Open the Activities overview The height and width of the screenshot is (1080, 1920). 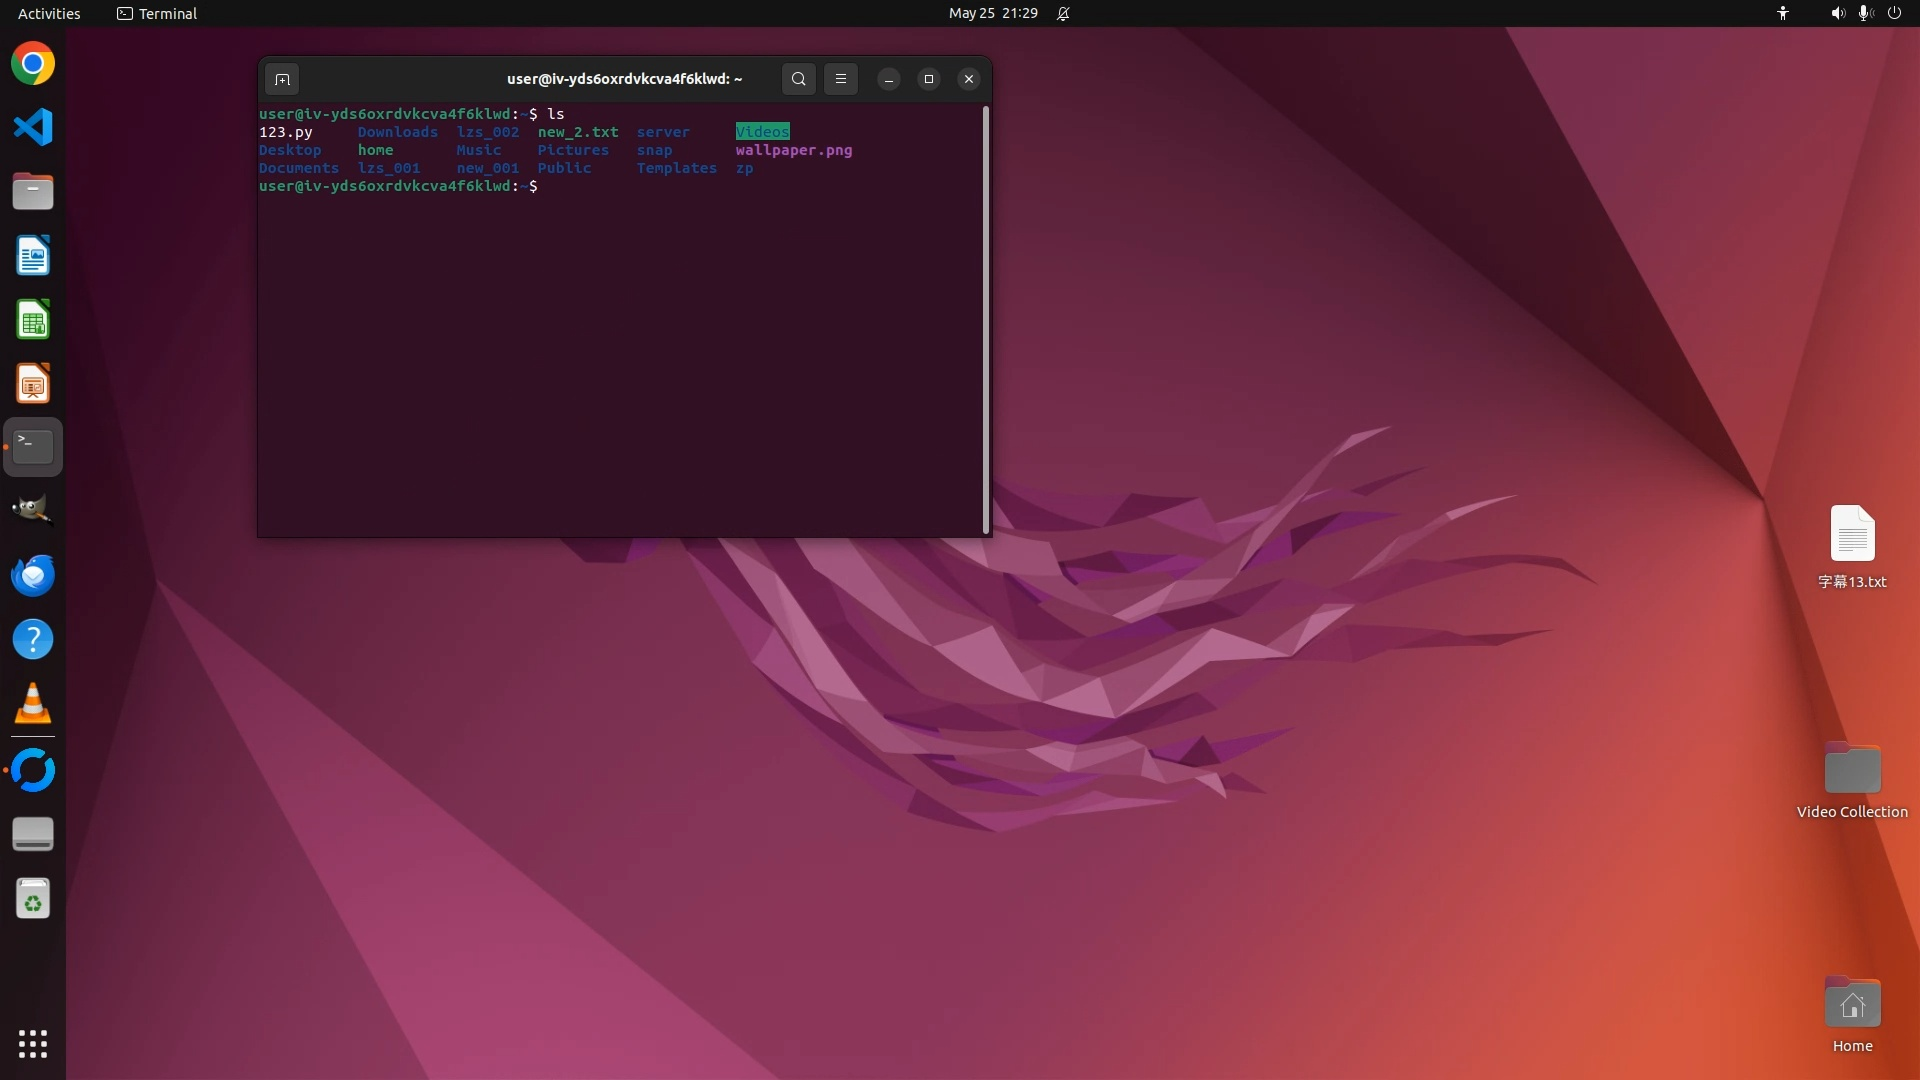(x=49, y=13)
